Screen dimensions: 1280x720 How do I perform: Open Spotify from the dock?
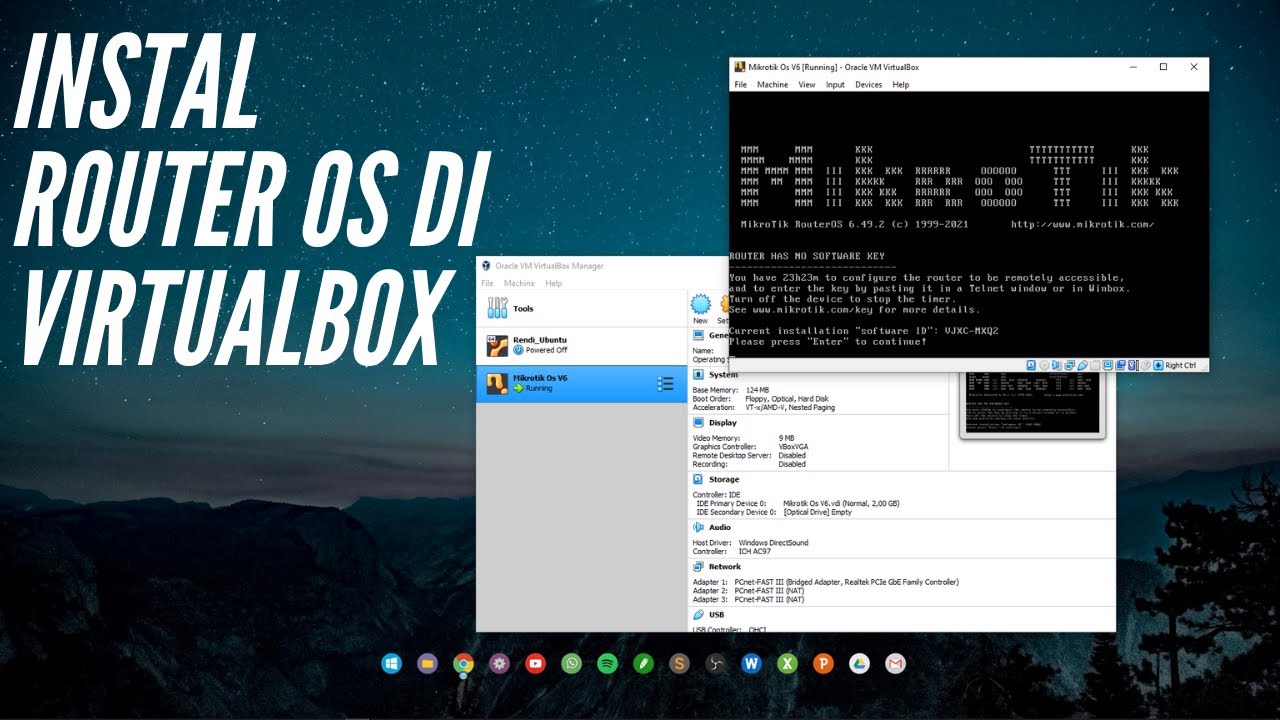pyautogui.click(x=607, y=663)
